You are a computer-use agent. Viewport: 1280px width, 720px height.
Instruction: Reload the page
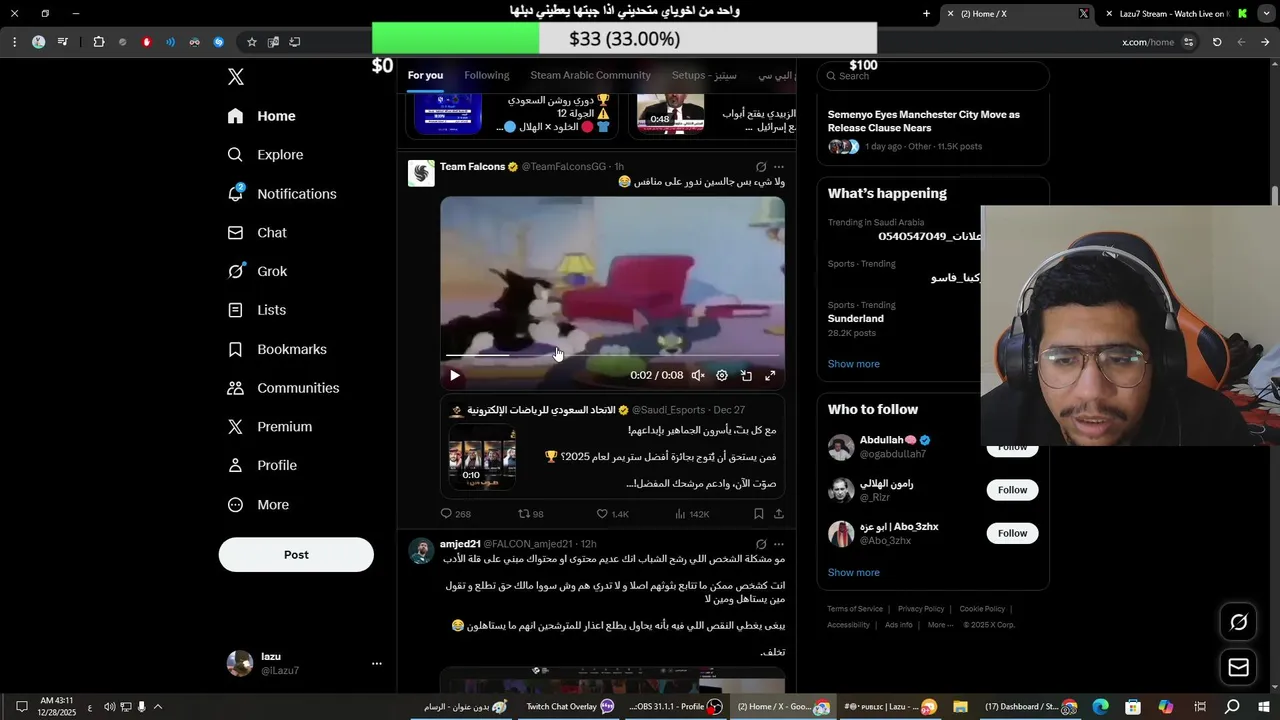click(1217, 42)
